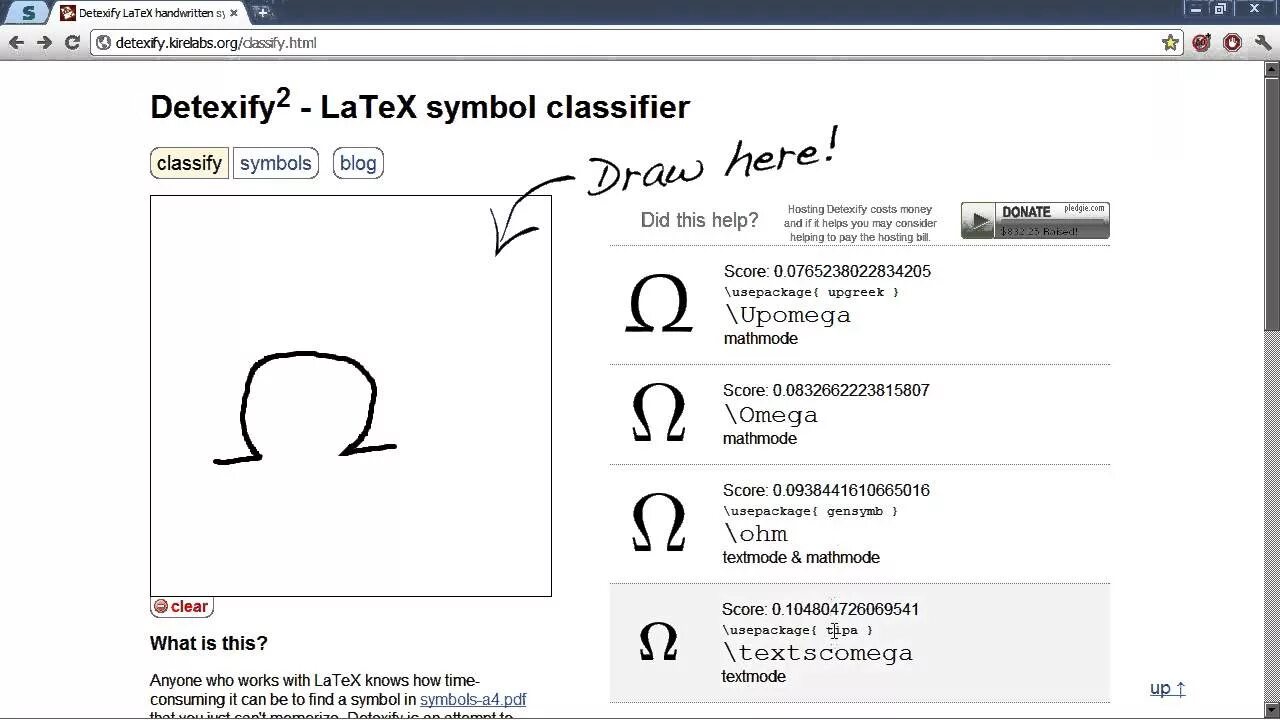Image resolution: width=1280 pixels, height=720 pixels.
Task: Open the symbols tab
Action: (x=276, y=163)
